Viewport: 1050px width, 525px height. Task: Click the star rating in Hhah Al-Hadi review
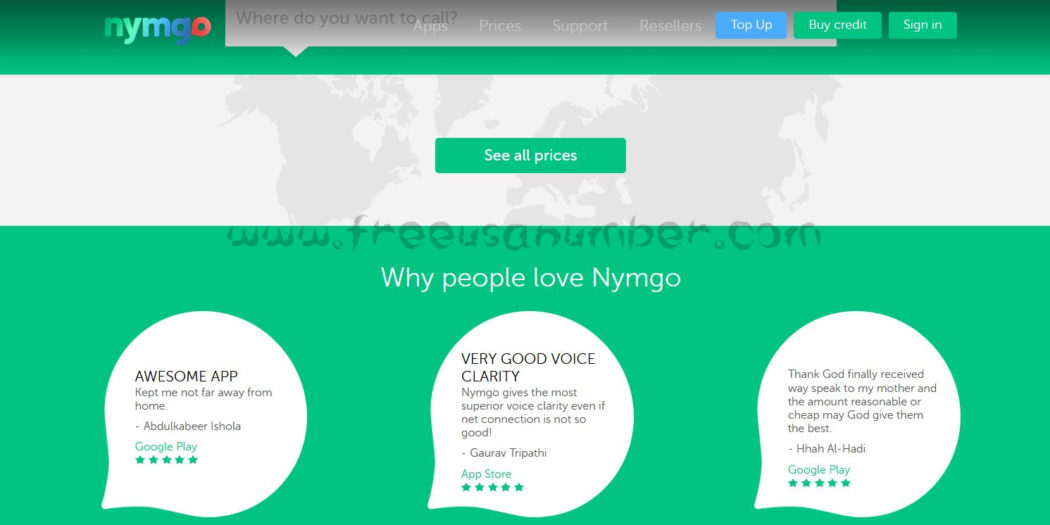[820, 483]
